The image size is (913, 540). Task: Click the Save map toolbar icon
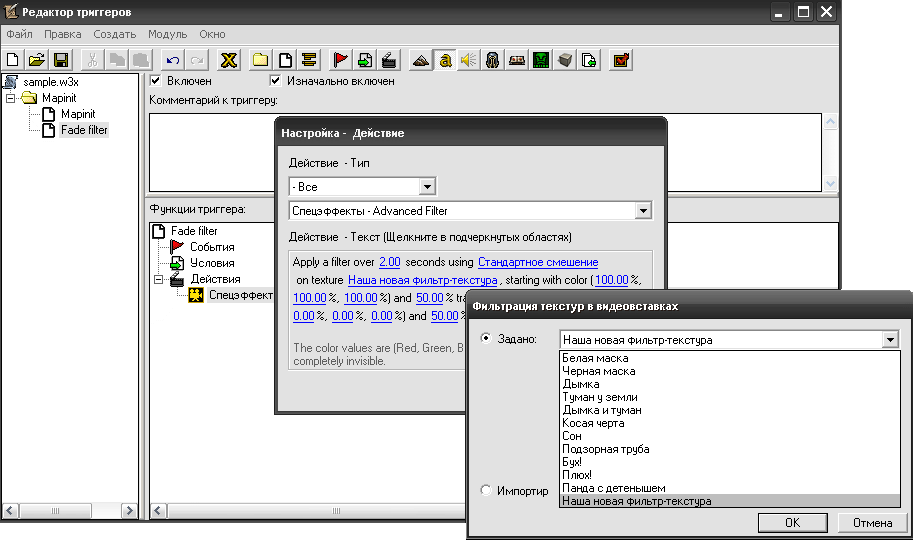click(x=60, y=60)
